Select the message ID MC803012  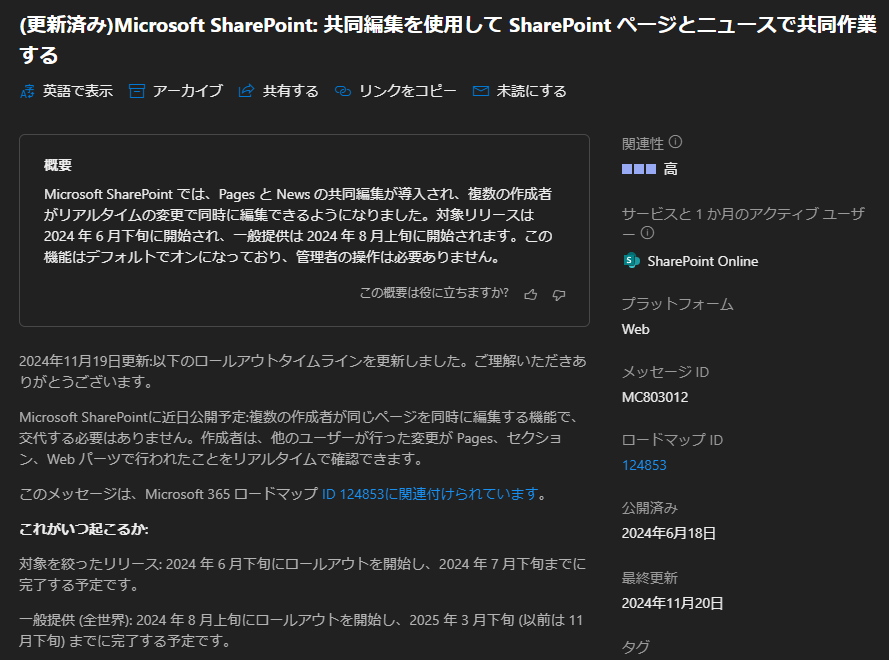pos(655,397)
